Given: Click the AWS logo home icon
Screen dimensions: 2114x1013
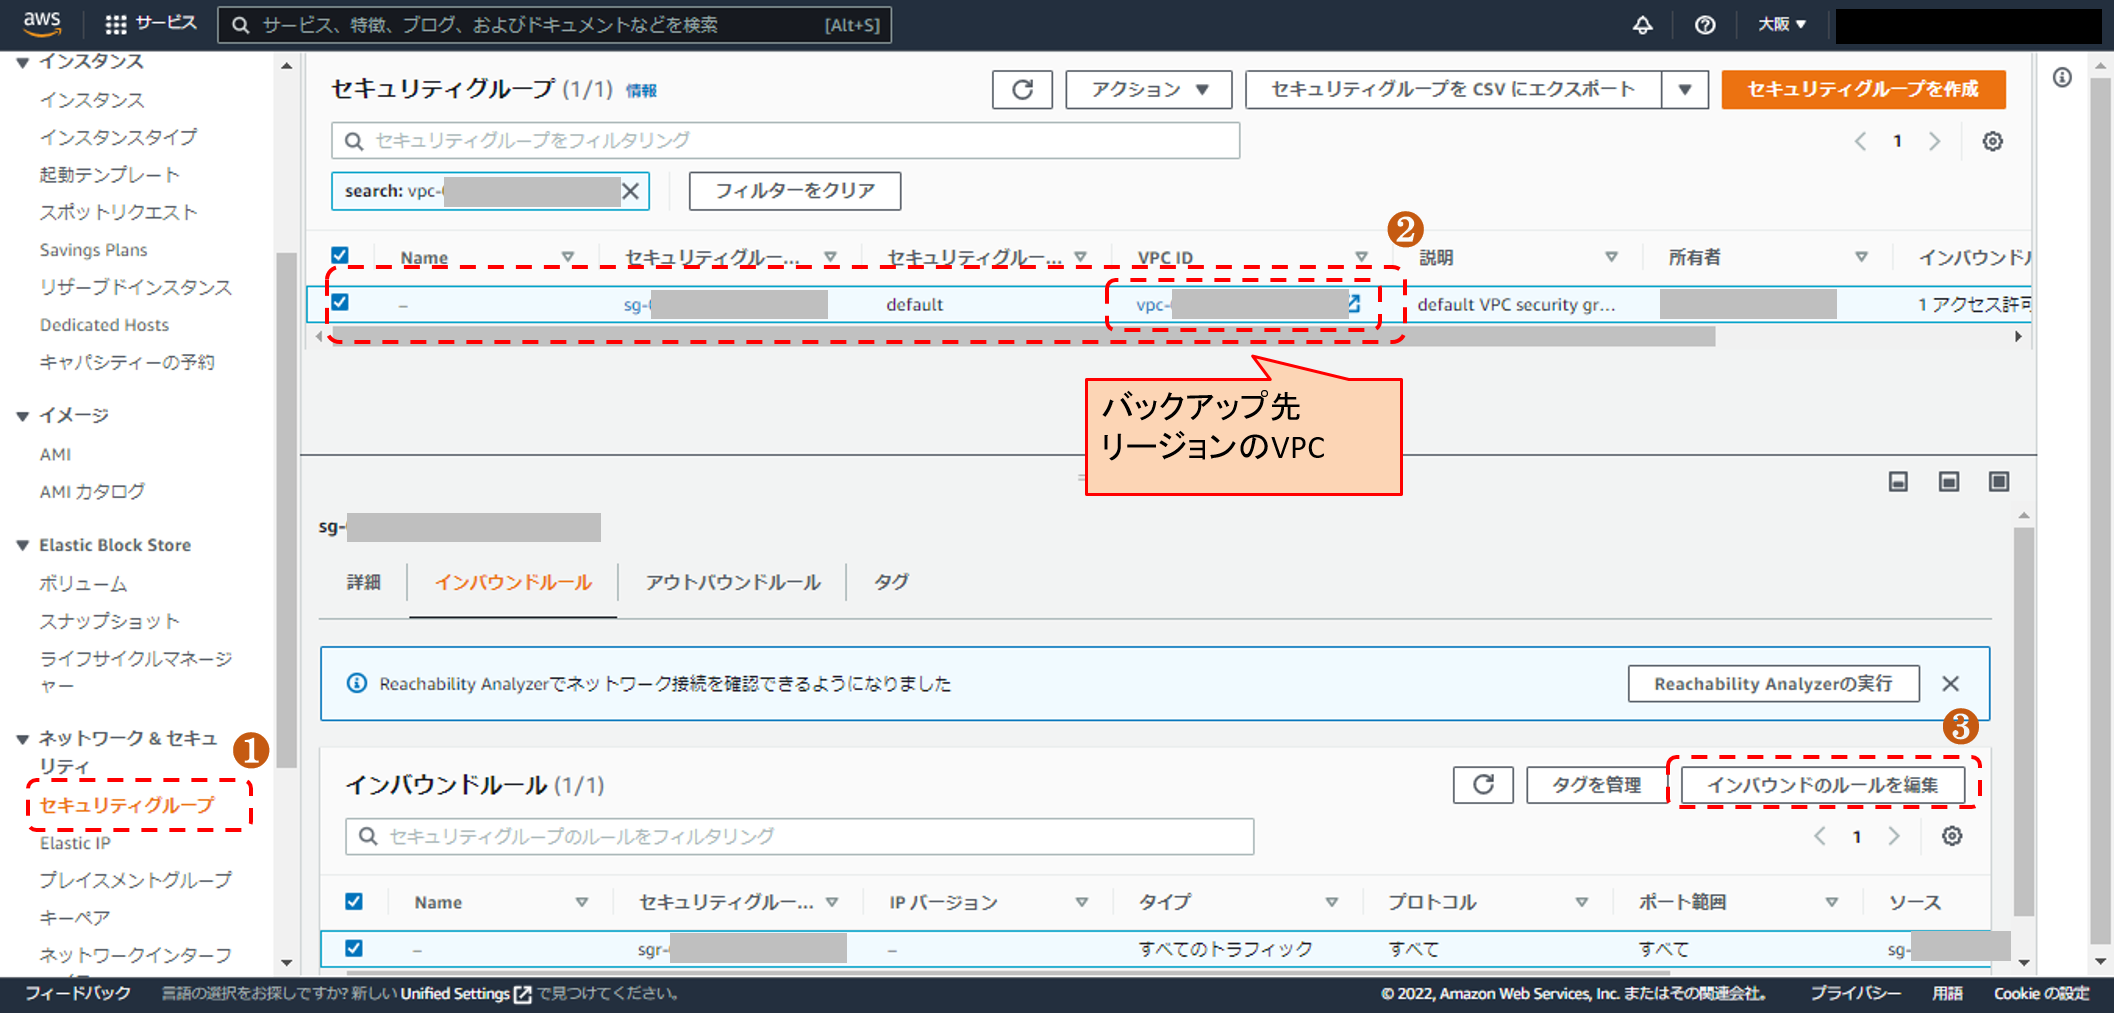Looking at the screenshot, I should (x=42, y=23).
